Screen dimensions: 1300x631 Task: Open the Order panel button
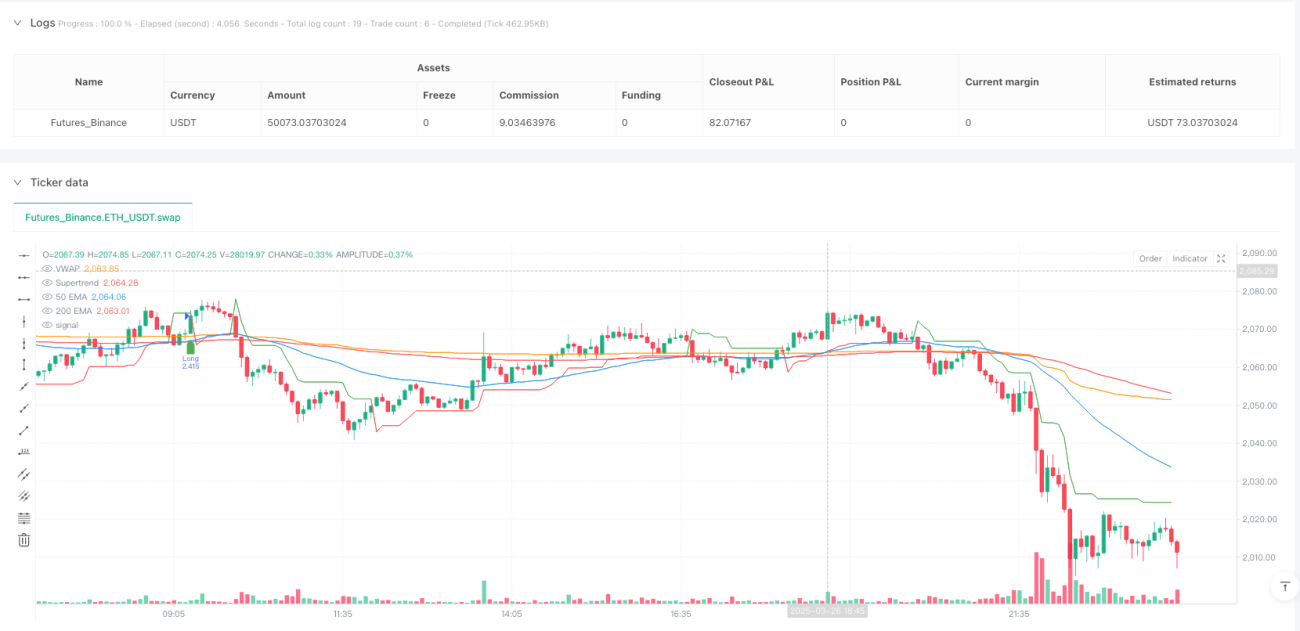click(1150, 258)
